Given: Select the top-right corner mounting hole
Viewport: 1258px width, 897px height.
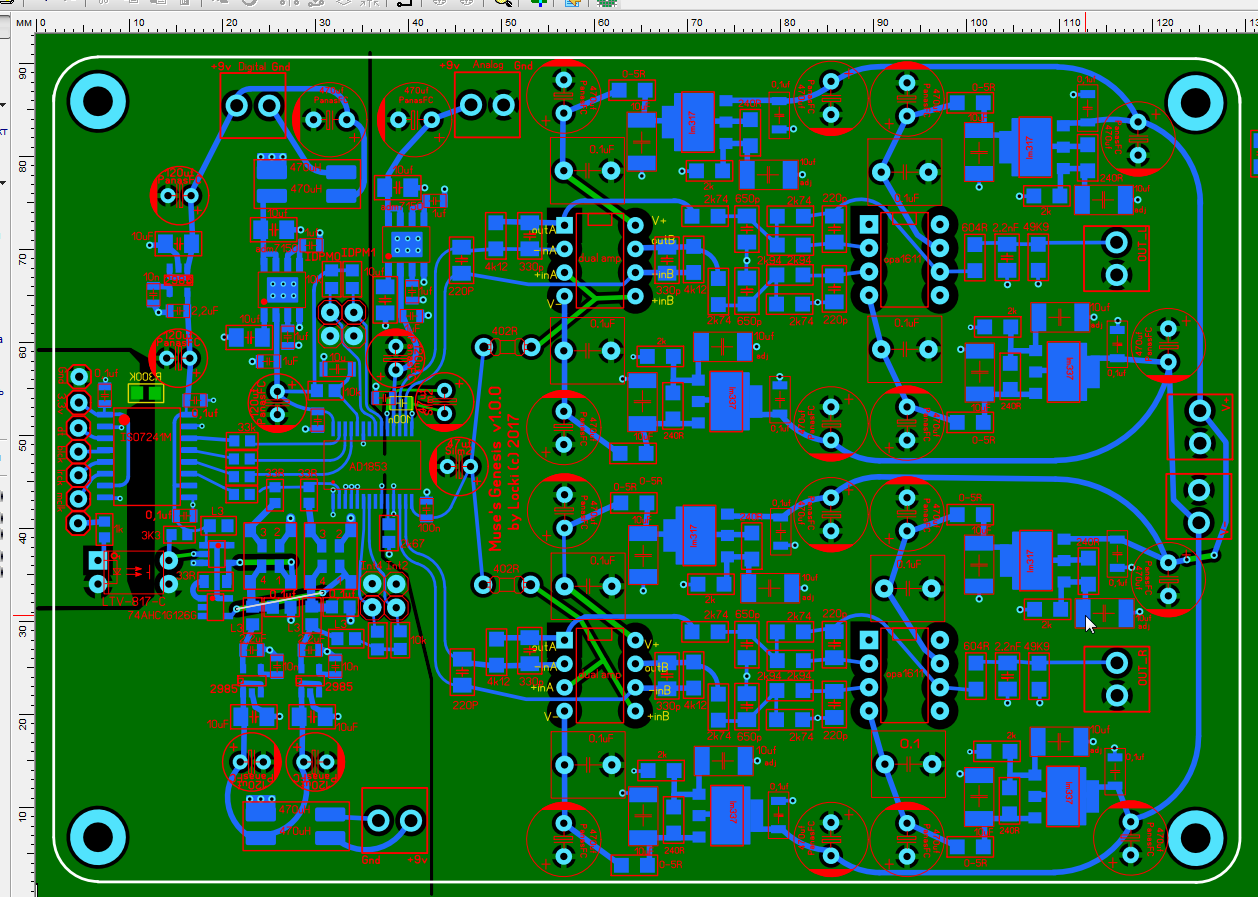Looking at the screenshot, I should [1196, 101].
